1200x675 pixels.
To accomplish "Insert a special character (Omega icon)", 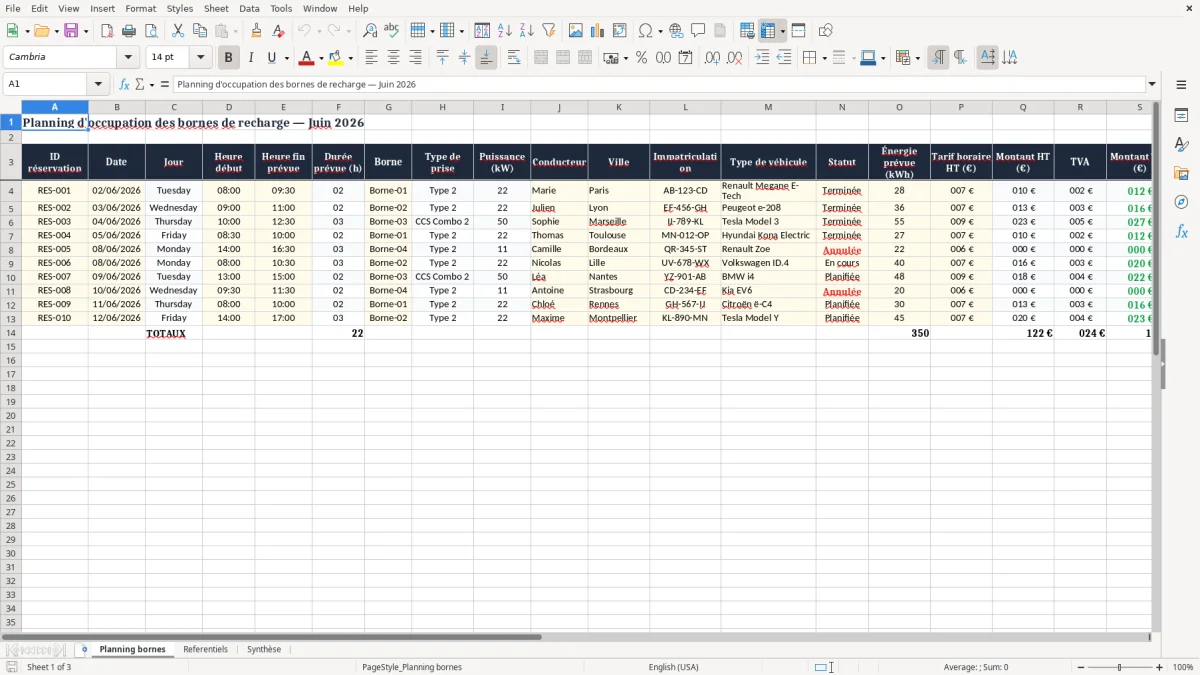I will (x=646, y=31).
